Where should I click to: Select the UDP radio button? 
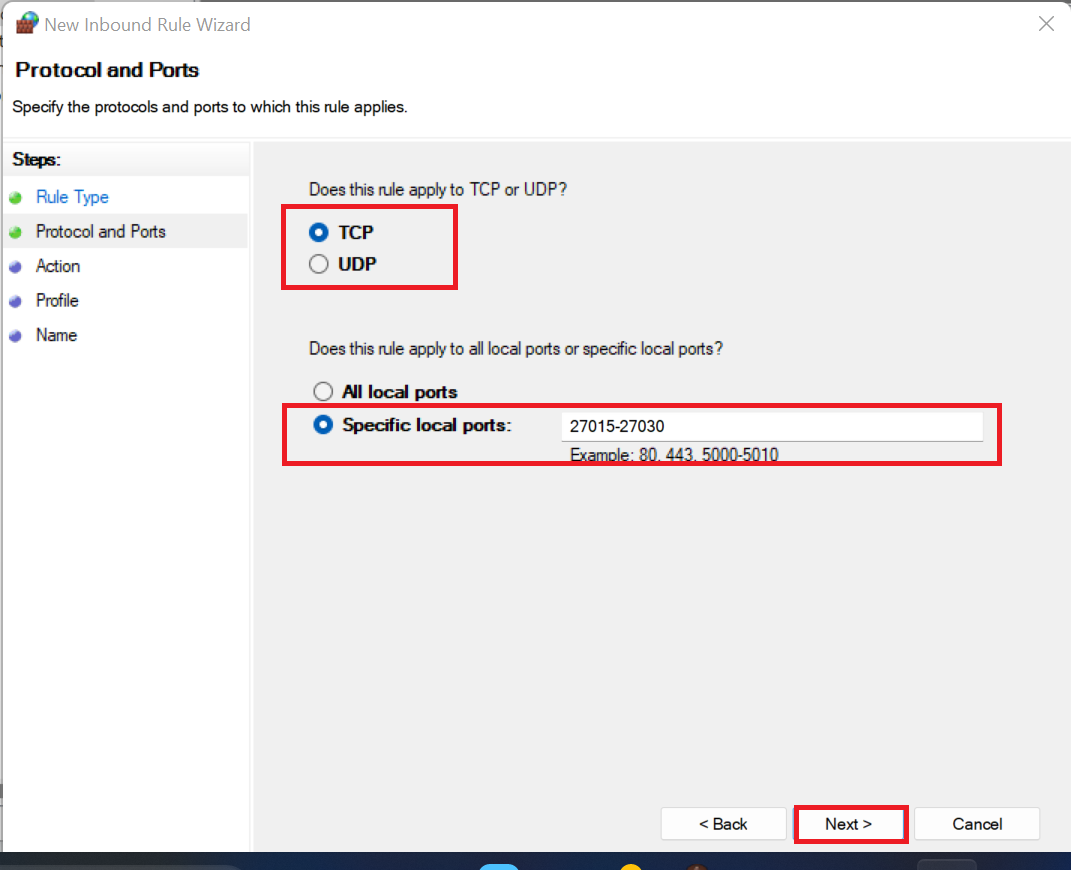(318, 264)
